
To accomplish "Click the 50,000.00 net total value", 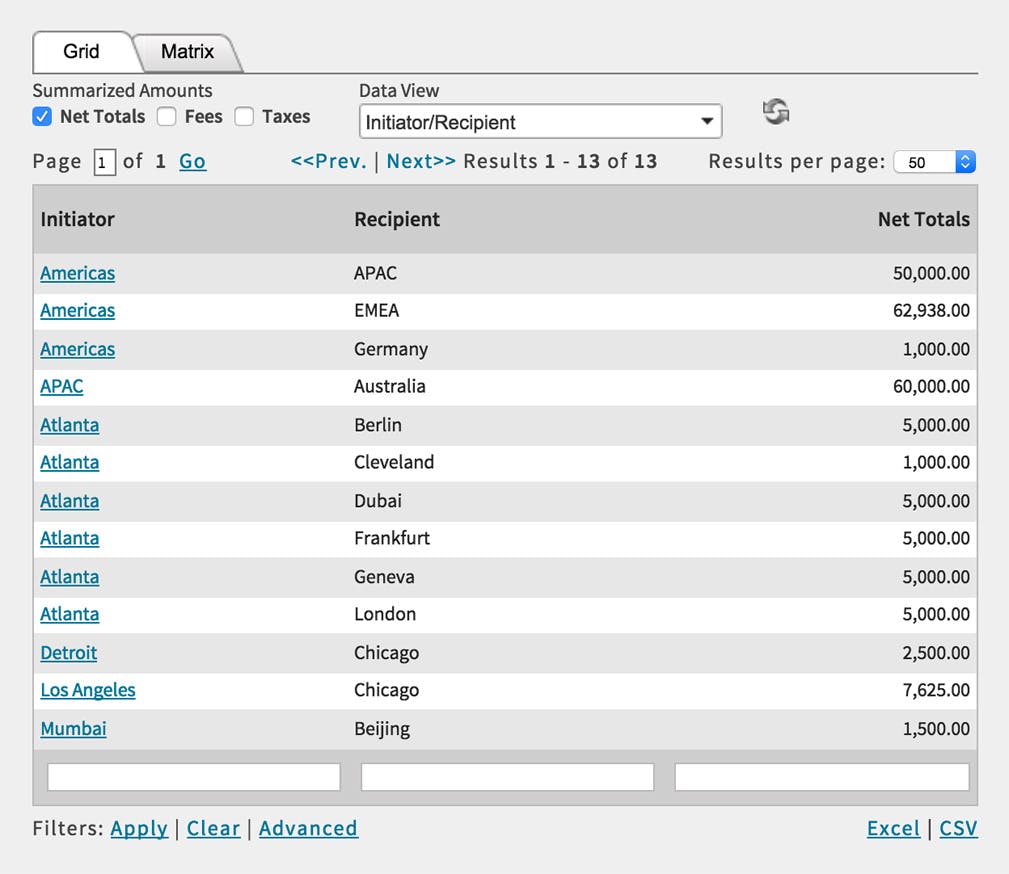I will [x=931, y=274].
